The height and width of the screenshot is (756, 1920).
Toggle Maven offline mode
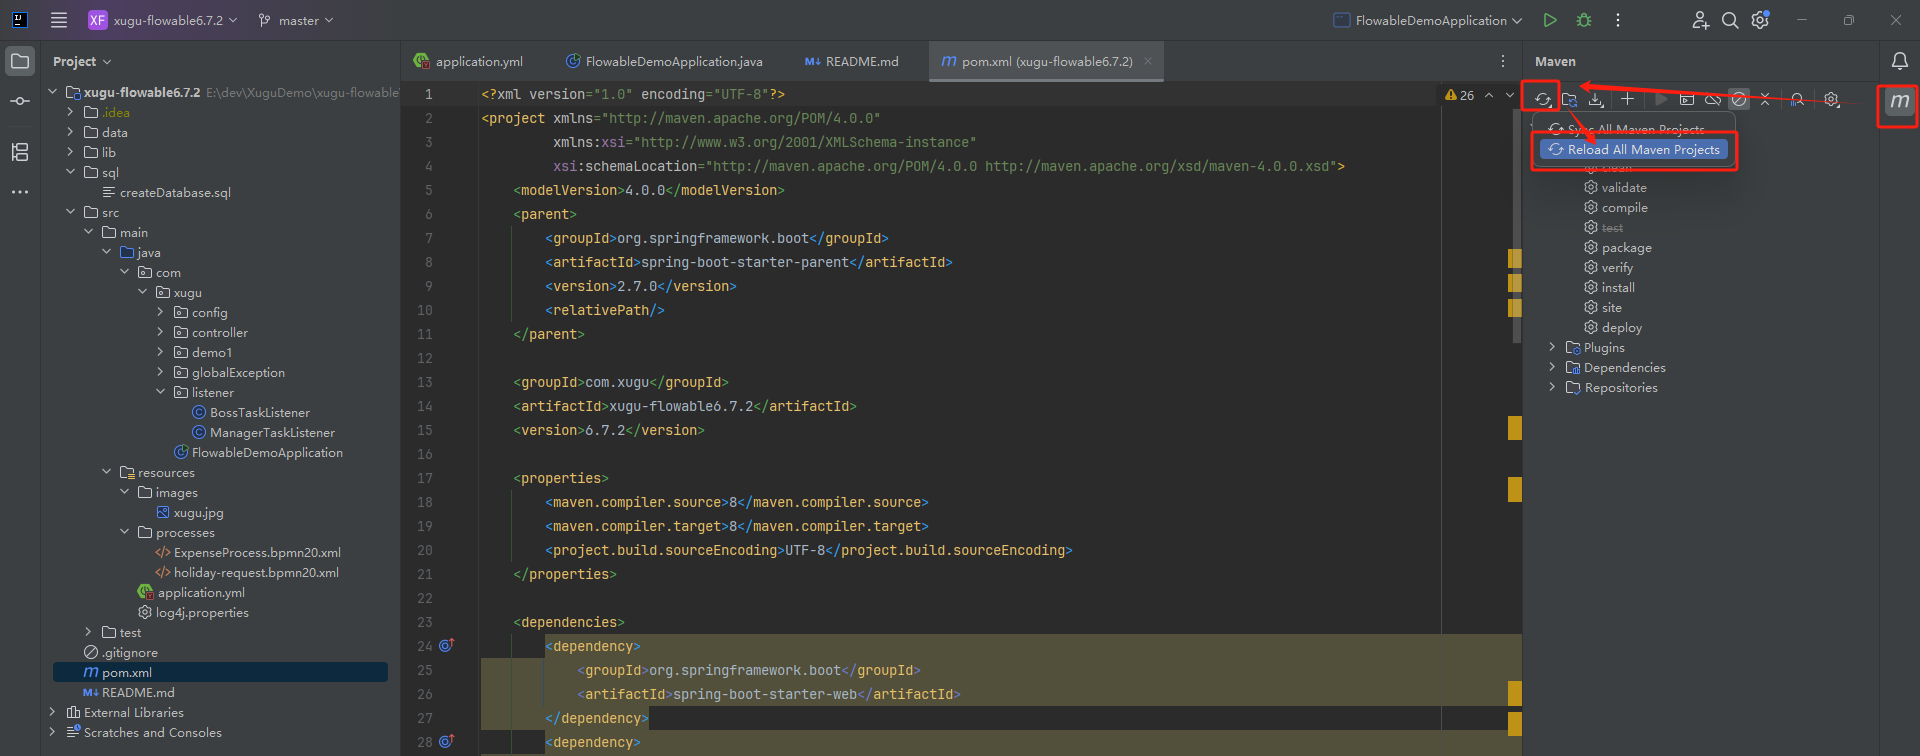(1713, 99)
